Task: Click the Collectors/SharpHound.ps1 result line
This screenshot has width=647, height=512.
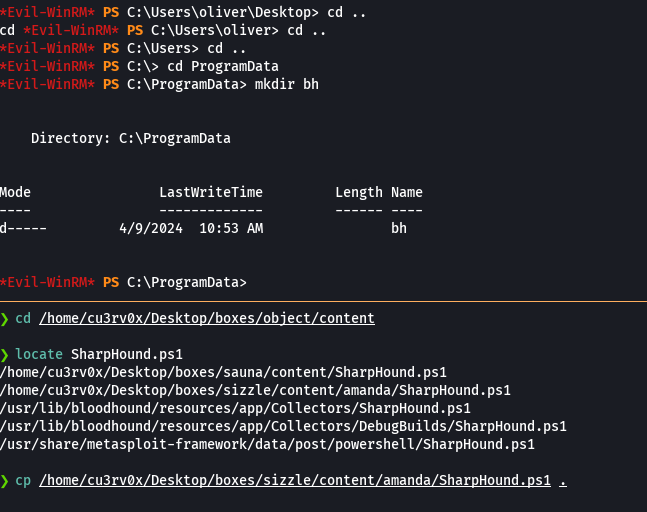Action: coord(235,408)
